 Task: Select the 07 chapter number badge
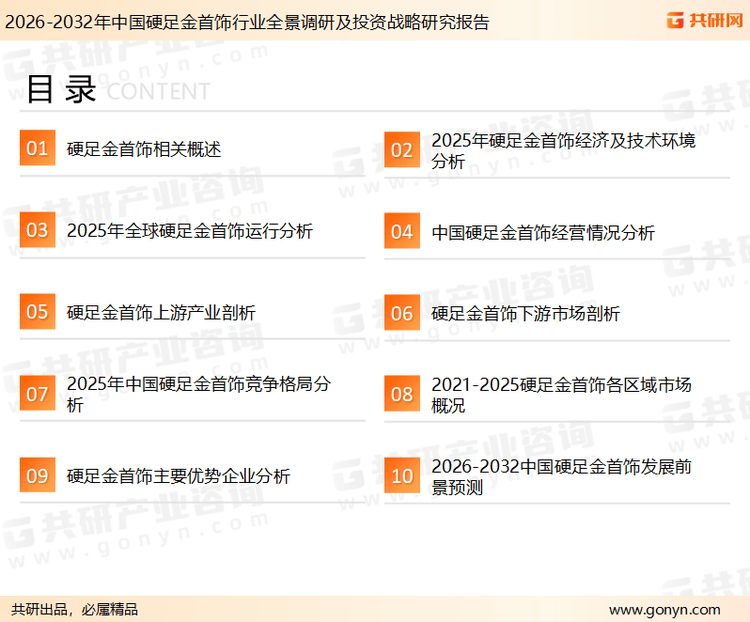point(37,394)
